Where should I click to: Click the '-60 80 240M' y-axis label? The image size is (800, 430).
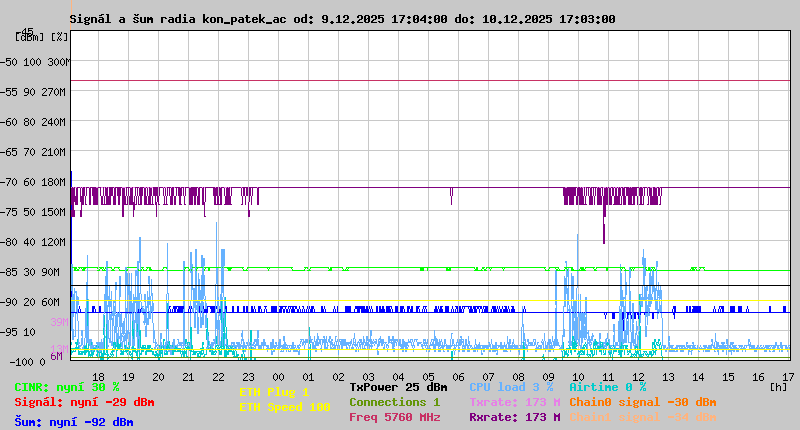click(33, 122)
